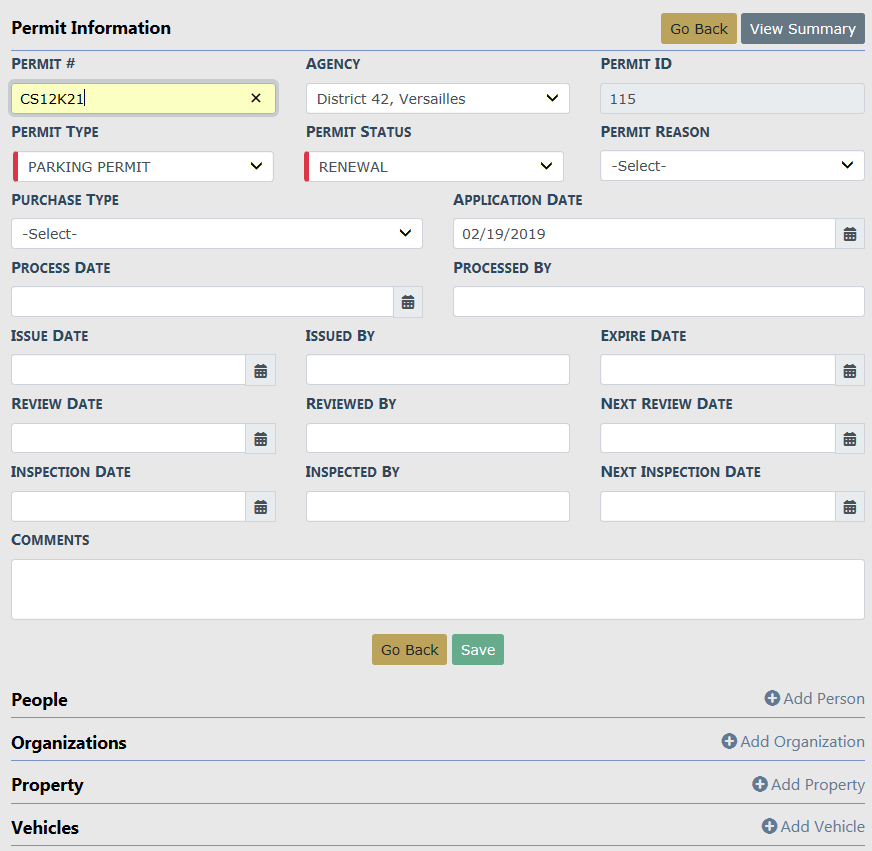Click the View Summary button
The height and width of the screenshot is (851, 872).
pos(802,29)
